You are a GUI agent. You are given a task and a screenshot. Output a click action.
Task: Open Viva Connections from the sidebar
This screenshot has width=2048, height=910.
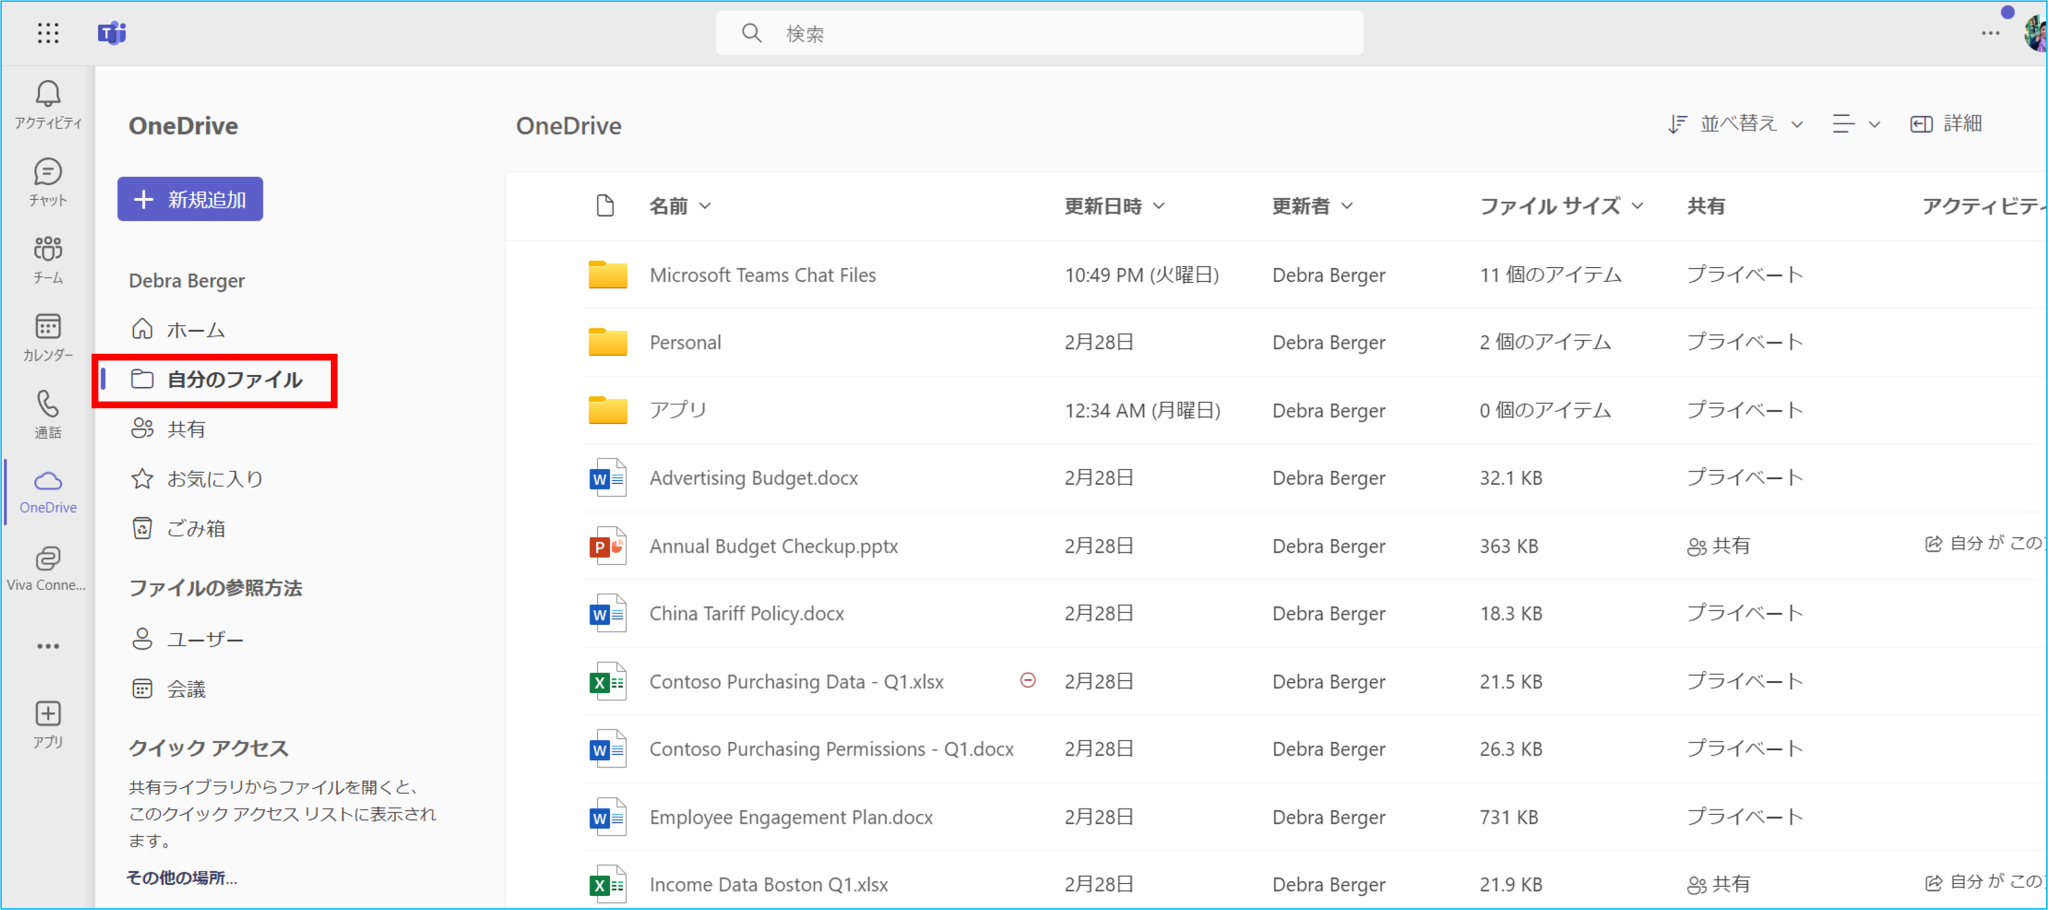point(47,567)
